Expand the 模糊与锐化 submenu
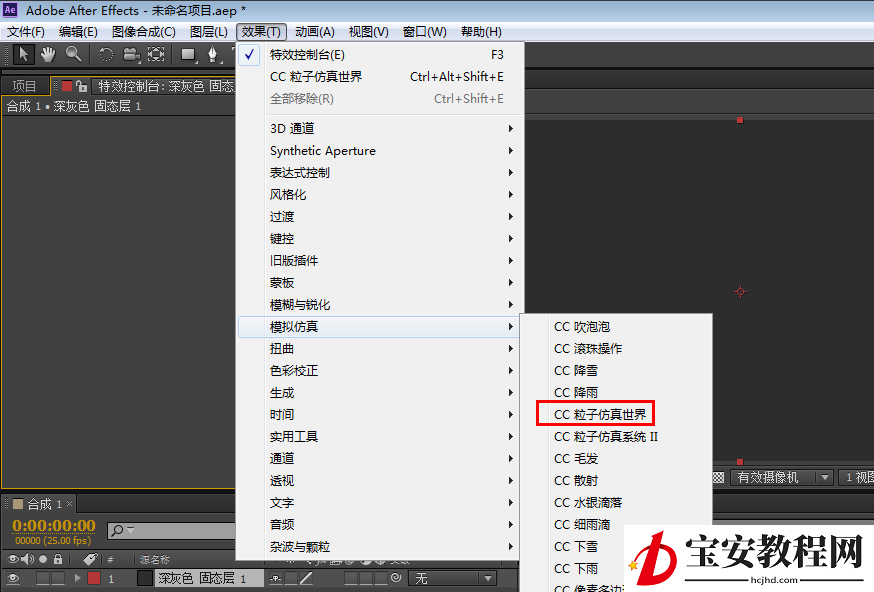 (x=380, y=305)
